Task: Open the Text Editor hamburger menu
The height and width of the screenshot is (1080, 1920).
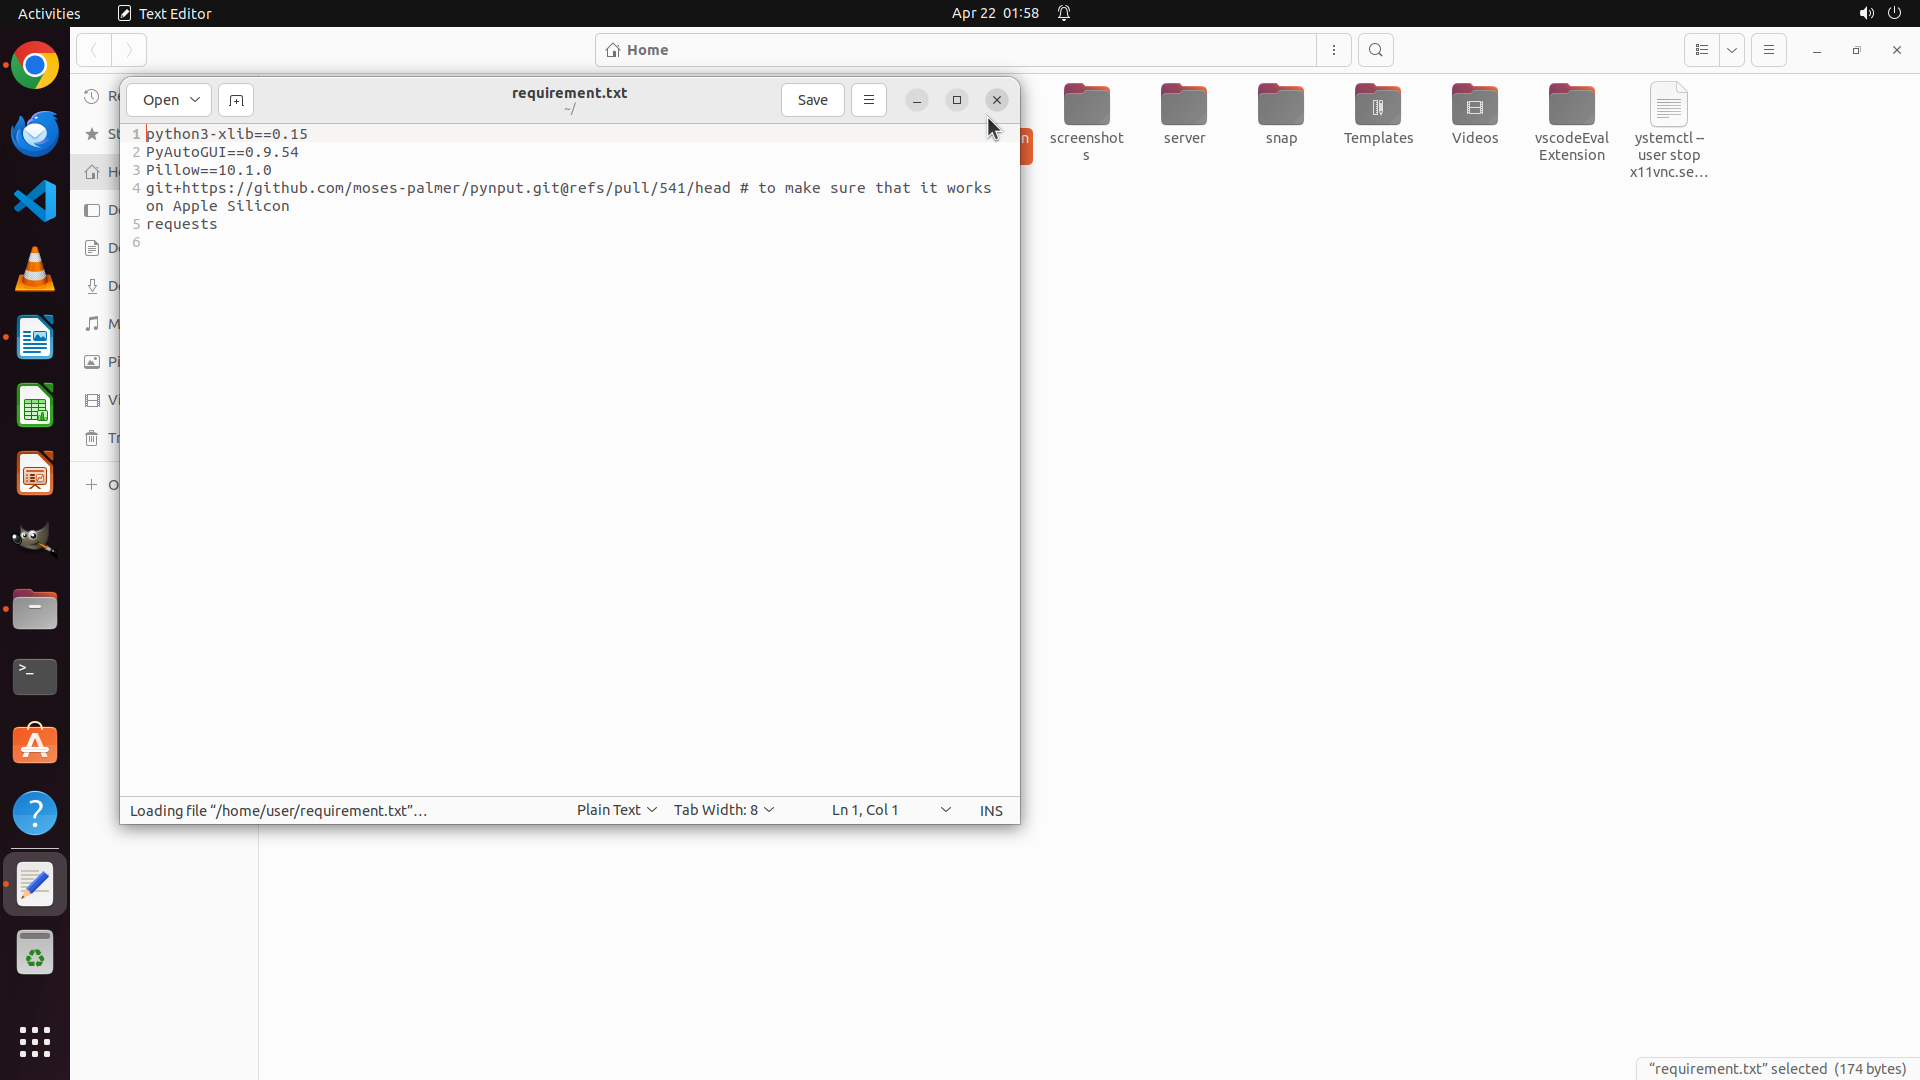Action: pos(868,100)
